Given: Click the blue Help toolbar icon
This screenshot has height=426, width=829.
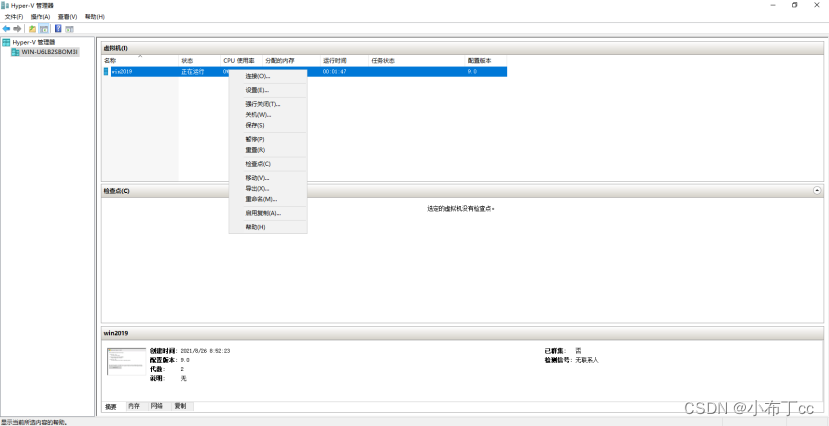Looking at the screenshot, I should click(58, 29).
